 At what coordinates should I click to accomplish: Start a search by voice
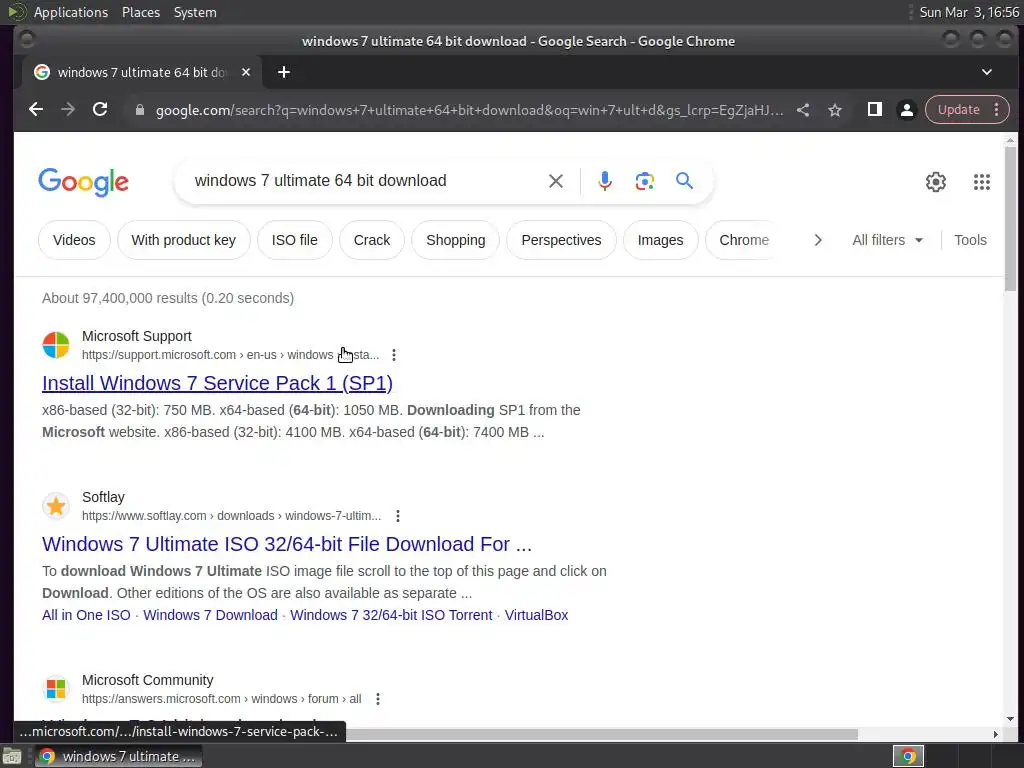(605, 181)
